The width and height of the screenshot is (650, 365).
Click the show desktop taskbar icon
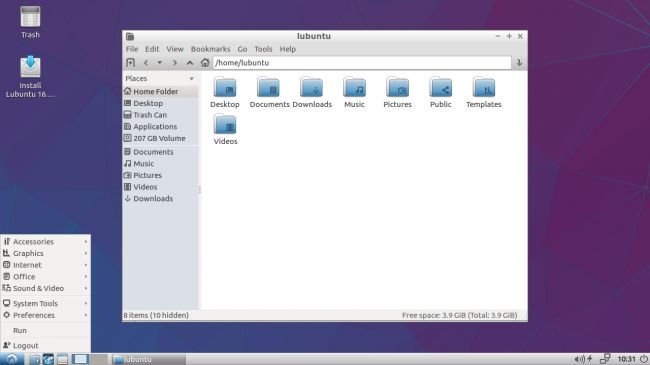pos(62,359)
